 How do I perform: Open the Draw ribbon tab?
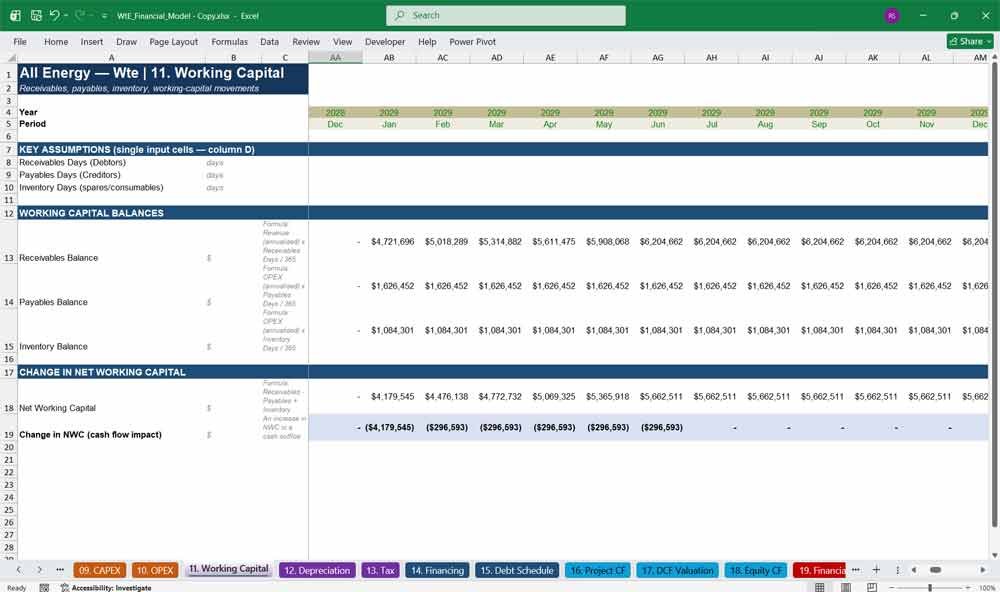click(126, 41)
